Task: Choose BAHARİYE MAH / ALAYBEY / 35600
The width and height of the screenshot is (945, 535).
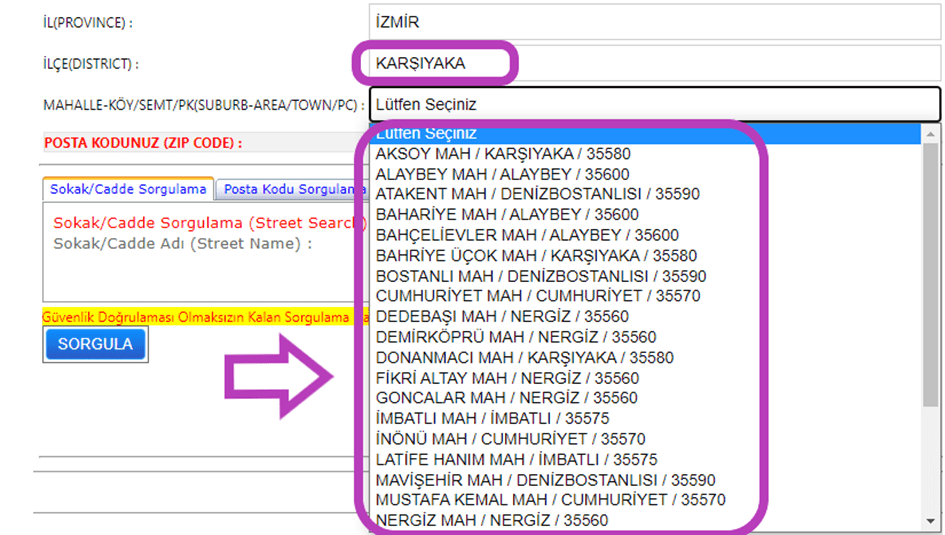Action: point(506,214)
